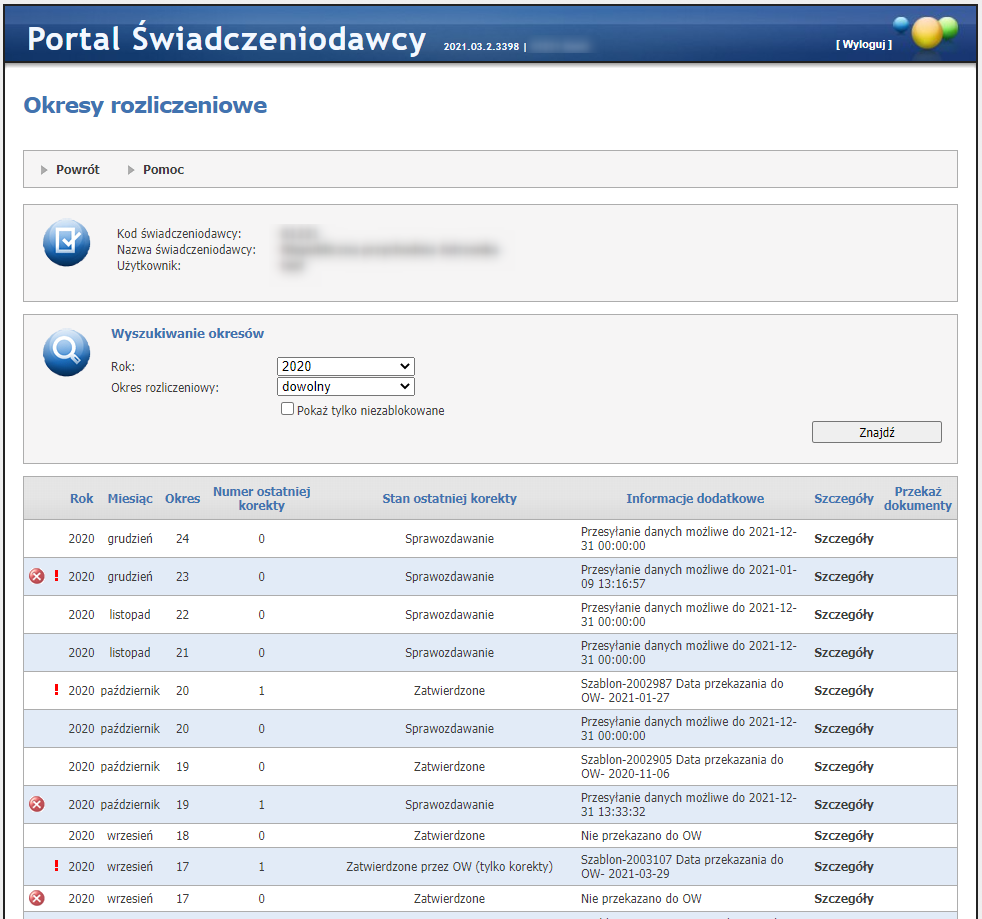
Task: Click the exclamation mark in wrzesień Zatwierdzone przez OW row
Action: coord(56,866)
